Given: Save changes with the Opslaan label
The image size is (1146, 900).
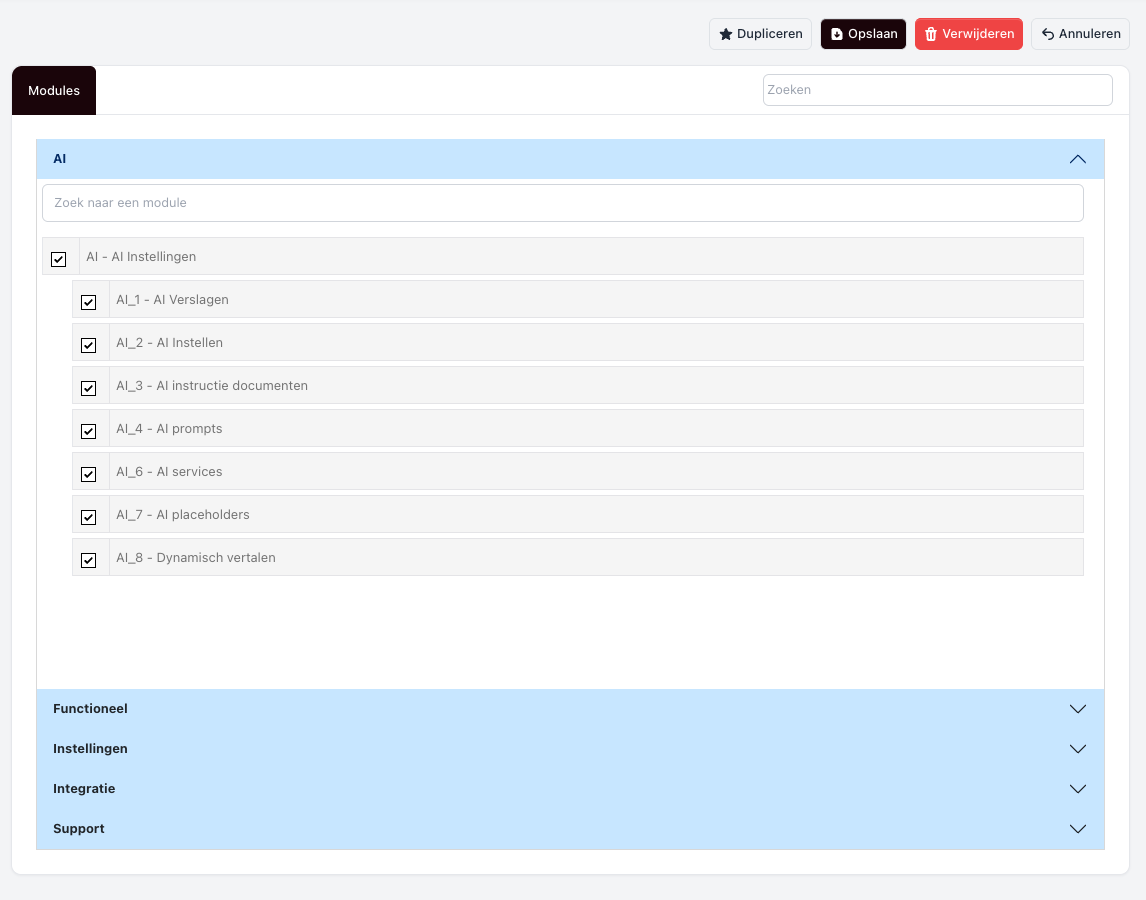Looking at the screenshot, I should click(x=873, y=34).
